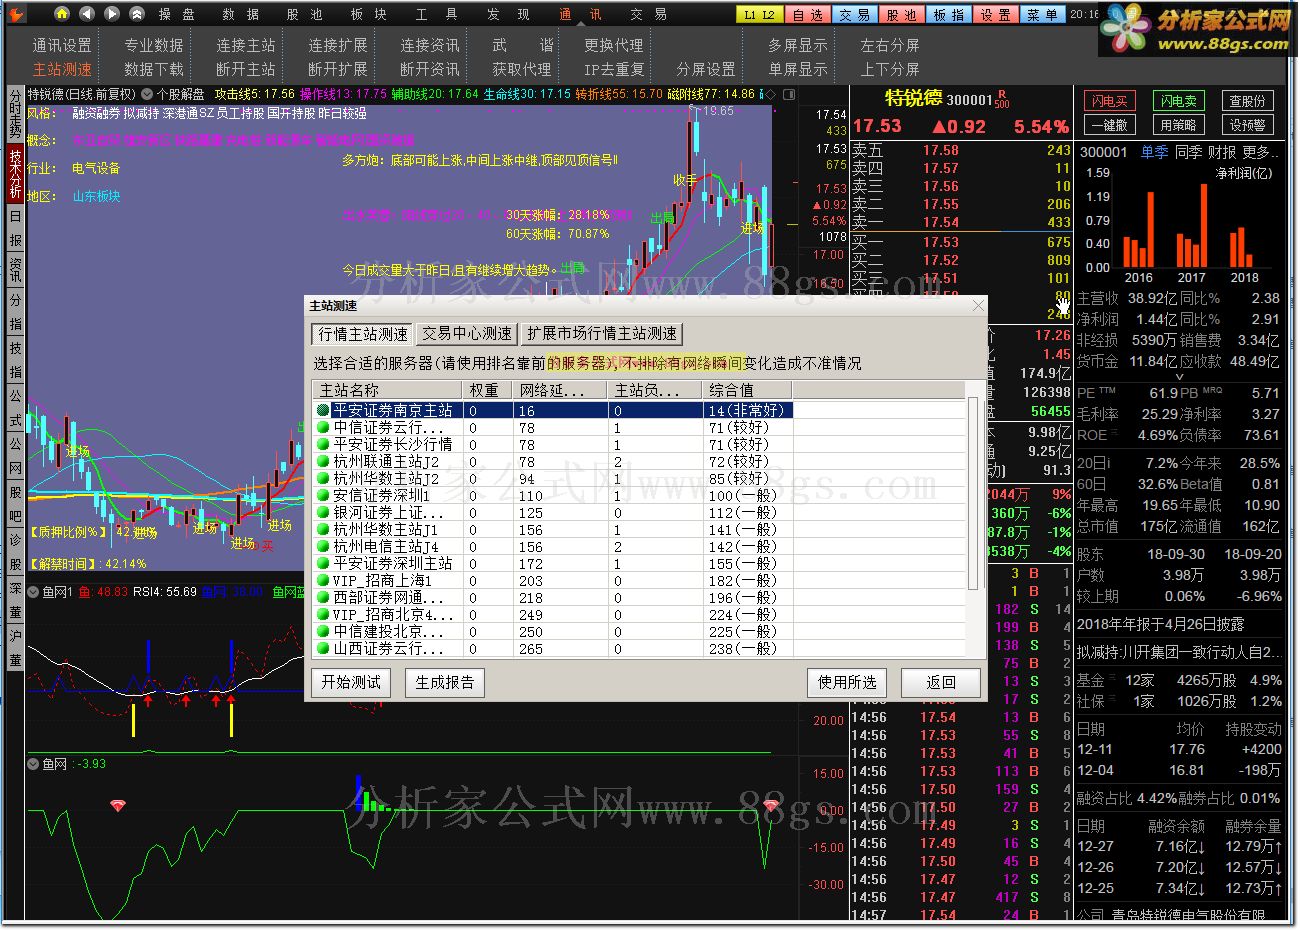Open the 发现 menu

coord(507,14)
